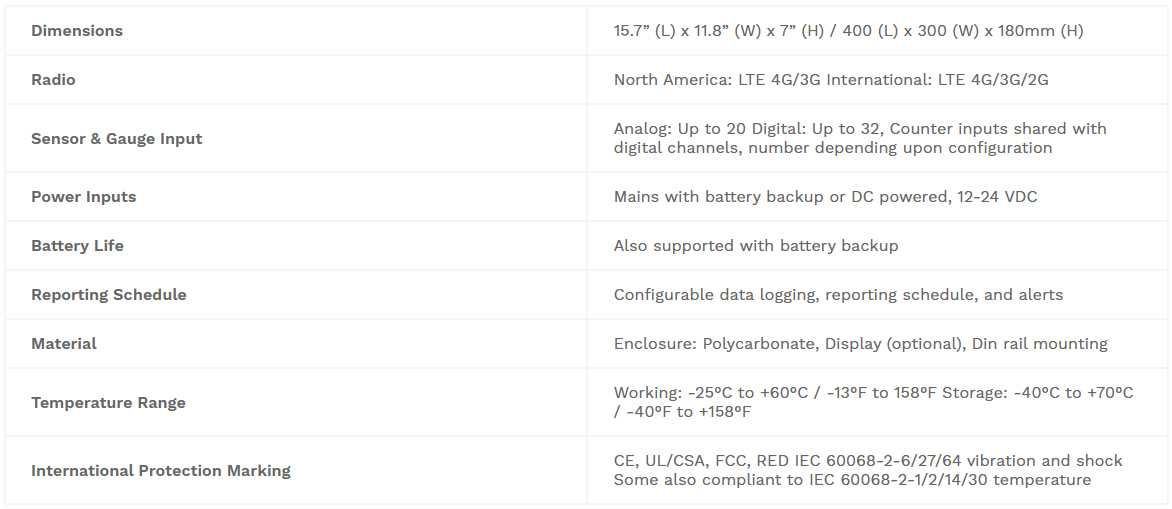The width and height of the screenshot is (1172, 509).
Task: Click 'Also supported with battery backup' text
Action: (x=756, y=246)
